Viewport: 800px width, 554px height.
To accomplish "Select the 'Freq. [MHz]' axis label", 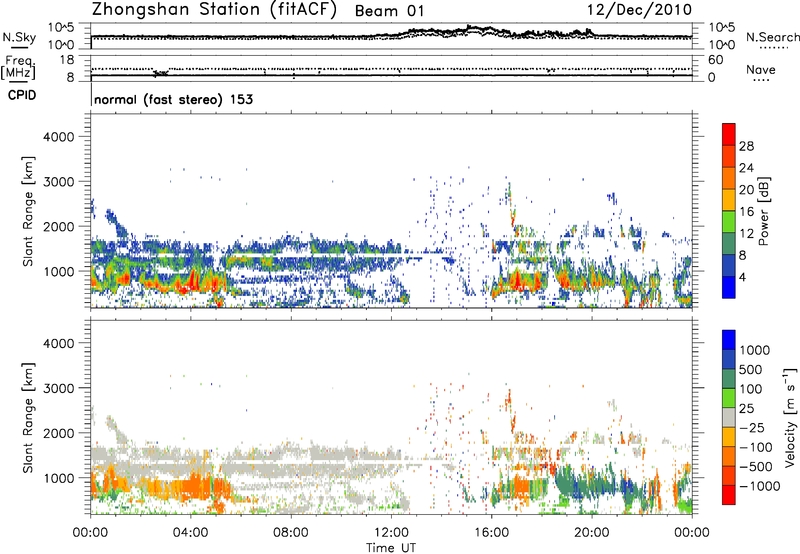I will [18, 68].
